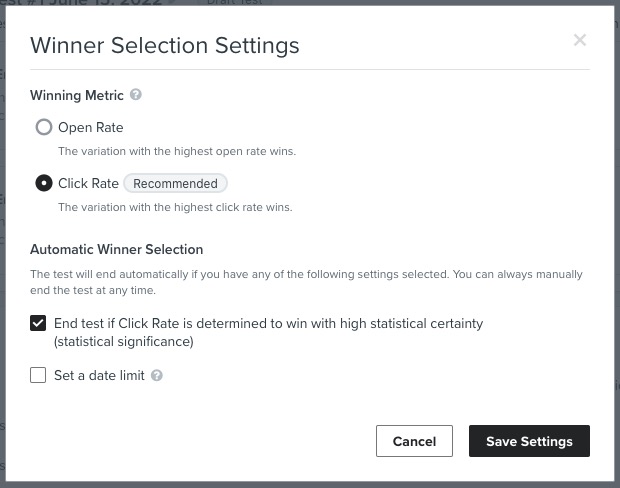The width and height of the screenshot is (620, 488).
Task: Close the Winner Selection Settings dialog
Action: [x=579, y=40]
